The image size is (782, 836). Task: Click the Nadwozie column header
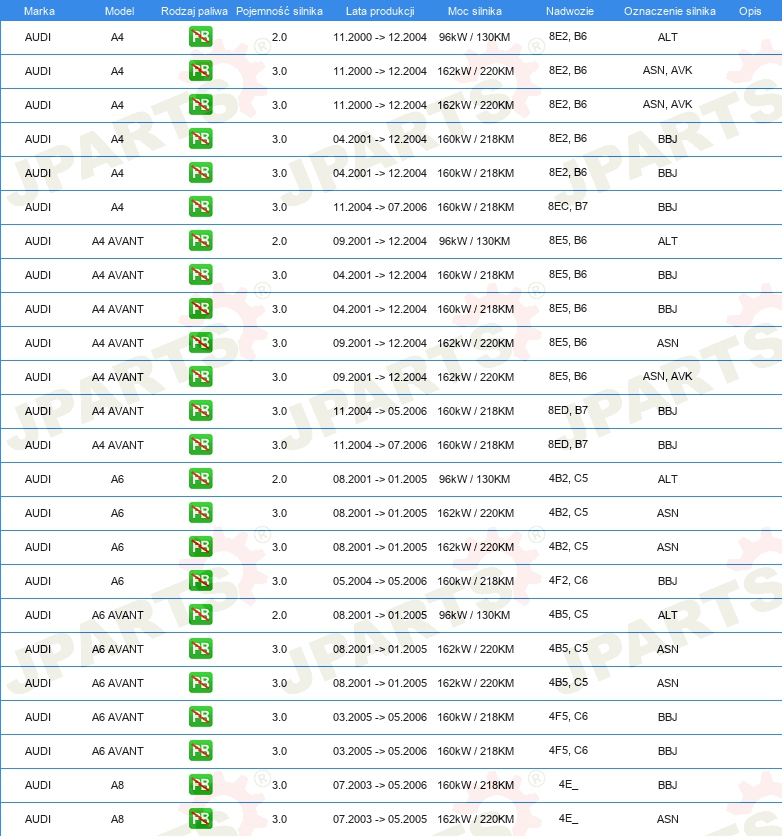pos(569,11)
